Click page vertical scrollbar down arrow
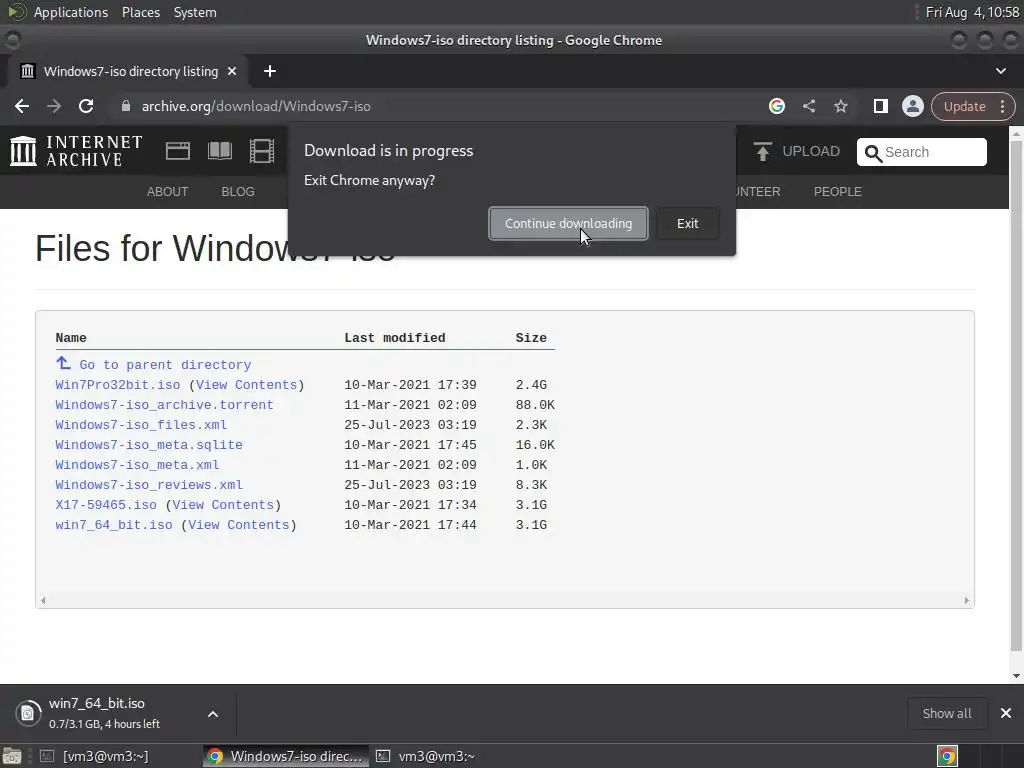Screen dimensions: 1024x768 point(1016,676)
